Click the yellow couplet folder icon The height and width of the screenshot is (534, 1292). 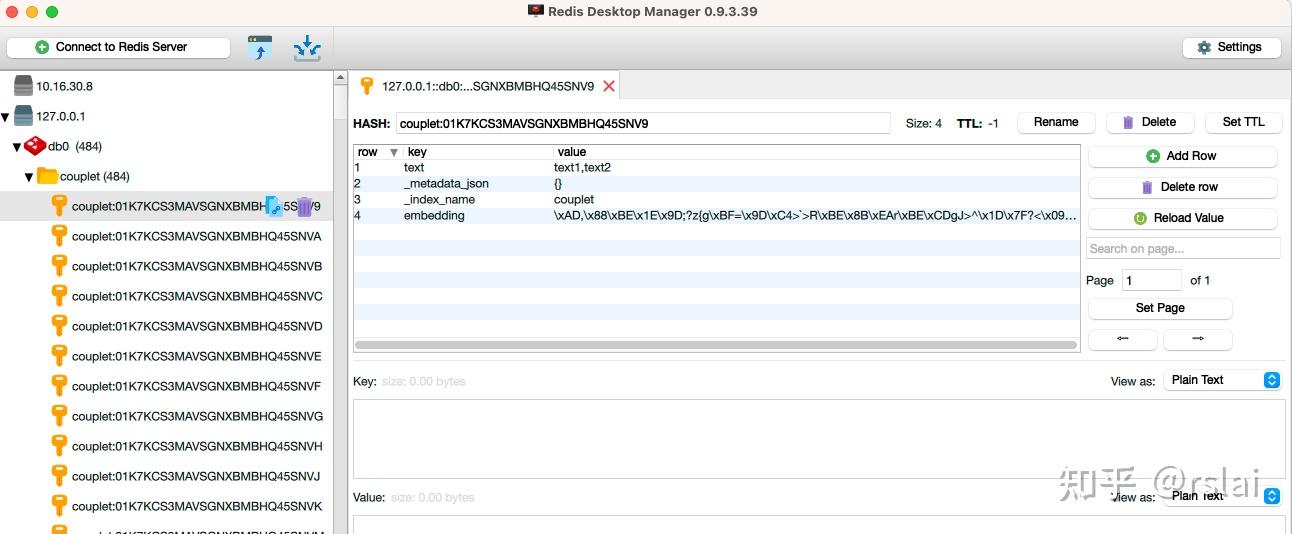click(x=47, y=176)
